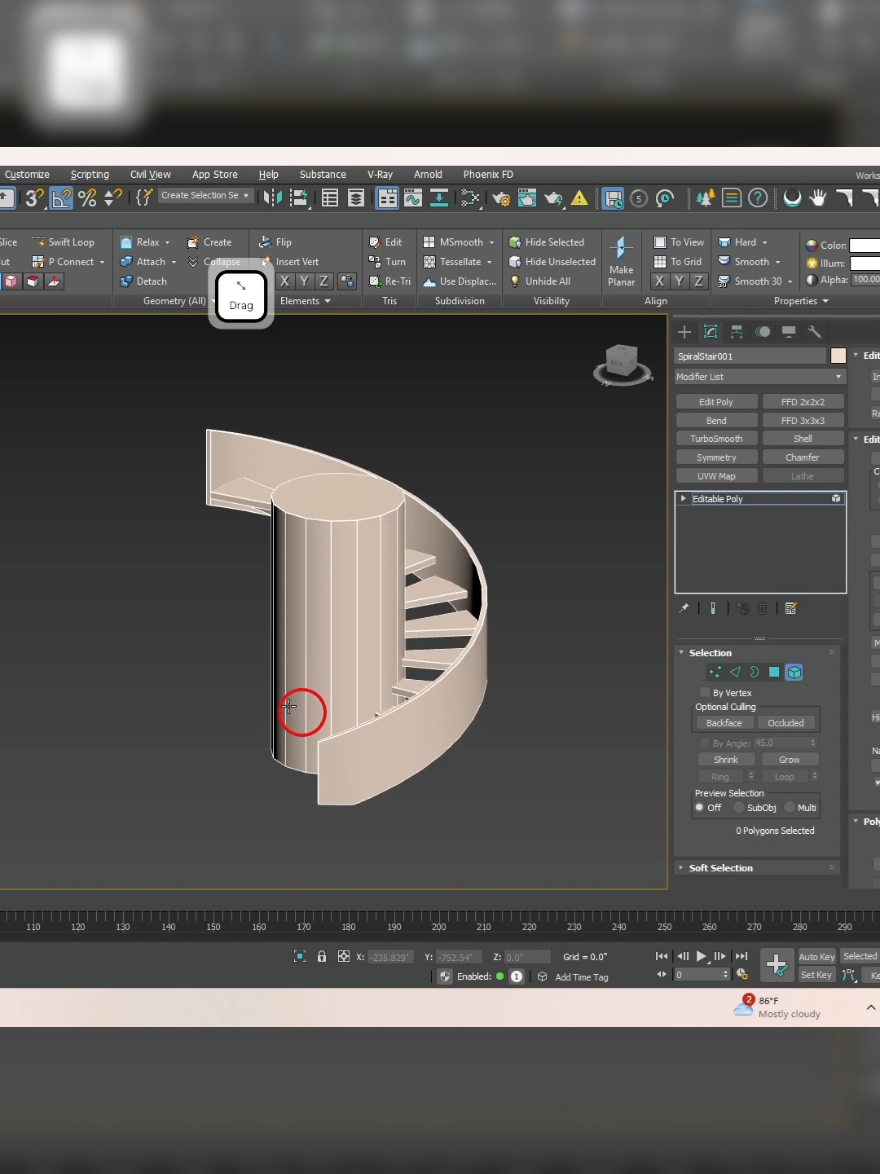Enable the By Vertex checkbox
This screenshot has height=1174, width=880.
point(704,692)
